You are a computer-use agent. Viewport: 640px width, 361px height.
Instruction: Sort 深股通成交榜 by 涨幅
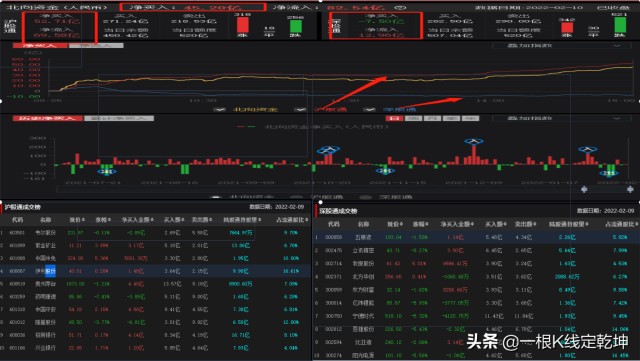[x=420, y=224]
